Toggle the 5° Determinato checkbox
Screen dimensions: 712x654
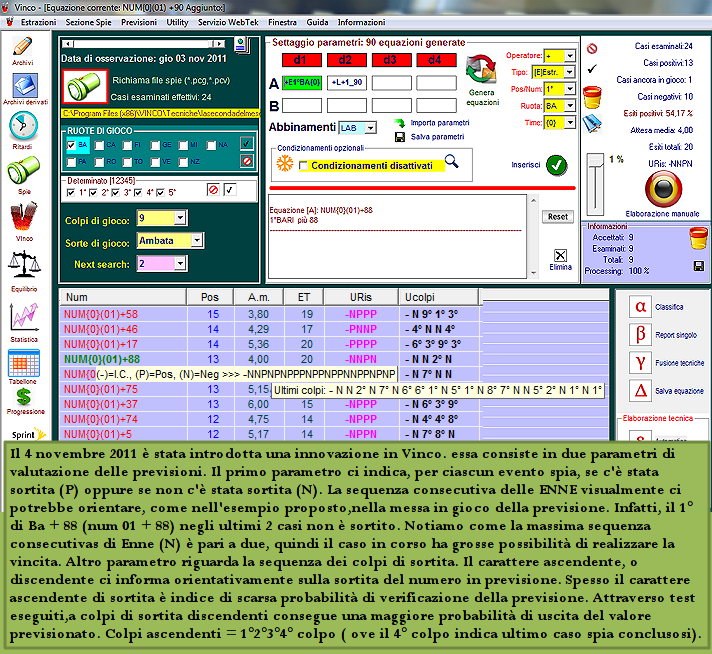coord(160,193)
